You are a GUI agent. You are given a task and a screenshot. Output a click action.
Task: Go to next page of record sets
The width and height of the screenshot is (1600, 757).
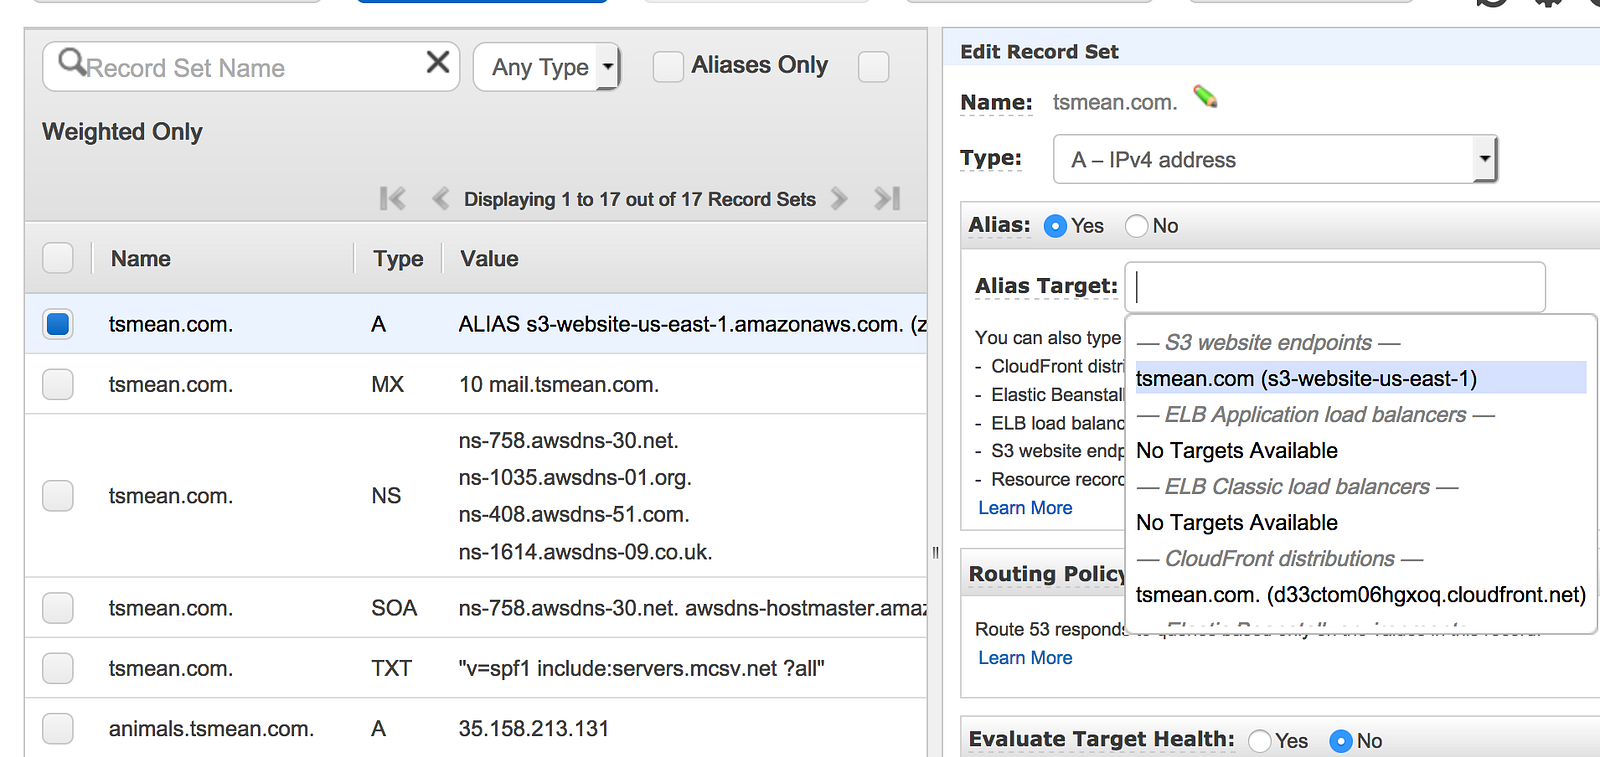[839, 199]
